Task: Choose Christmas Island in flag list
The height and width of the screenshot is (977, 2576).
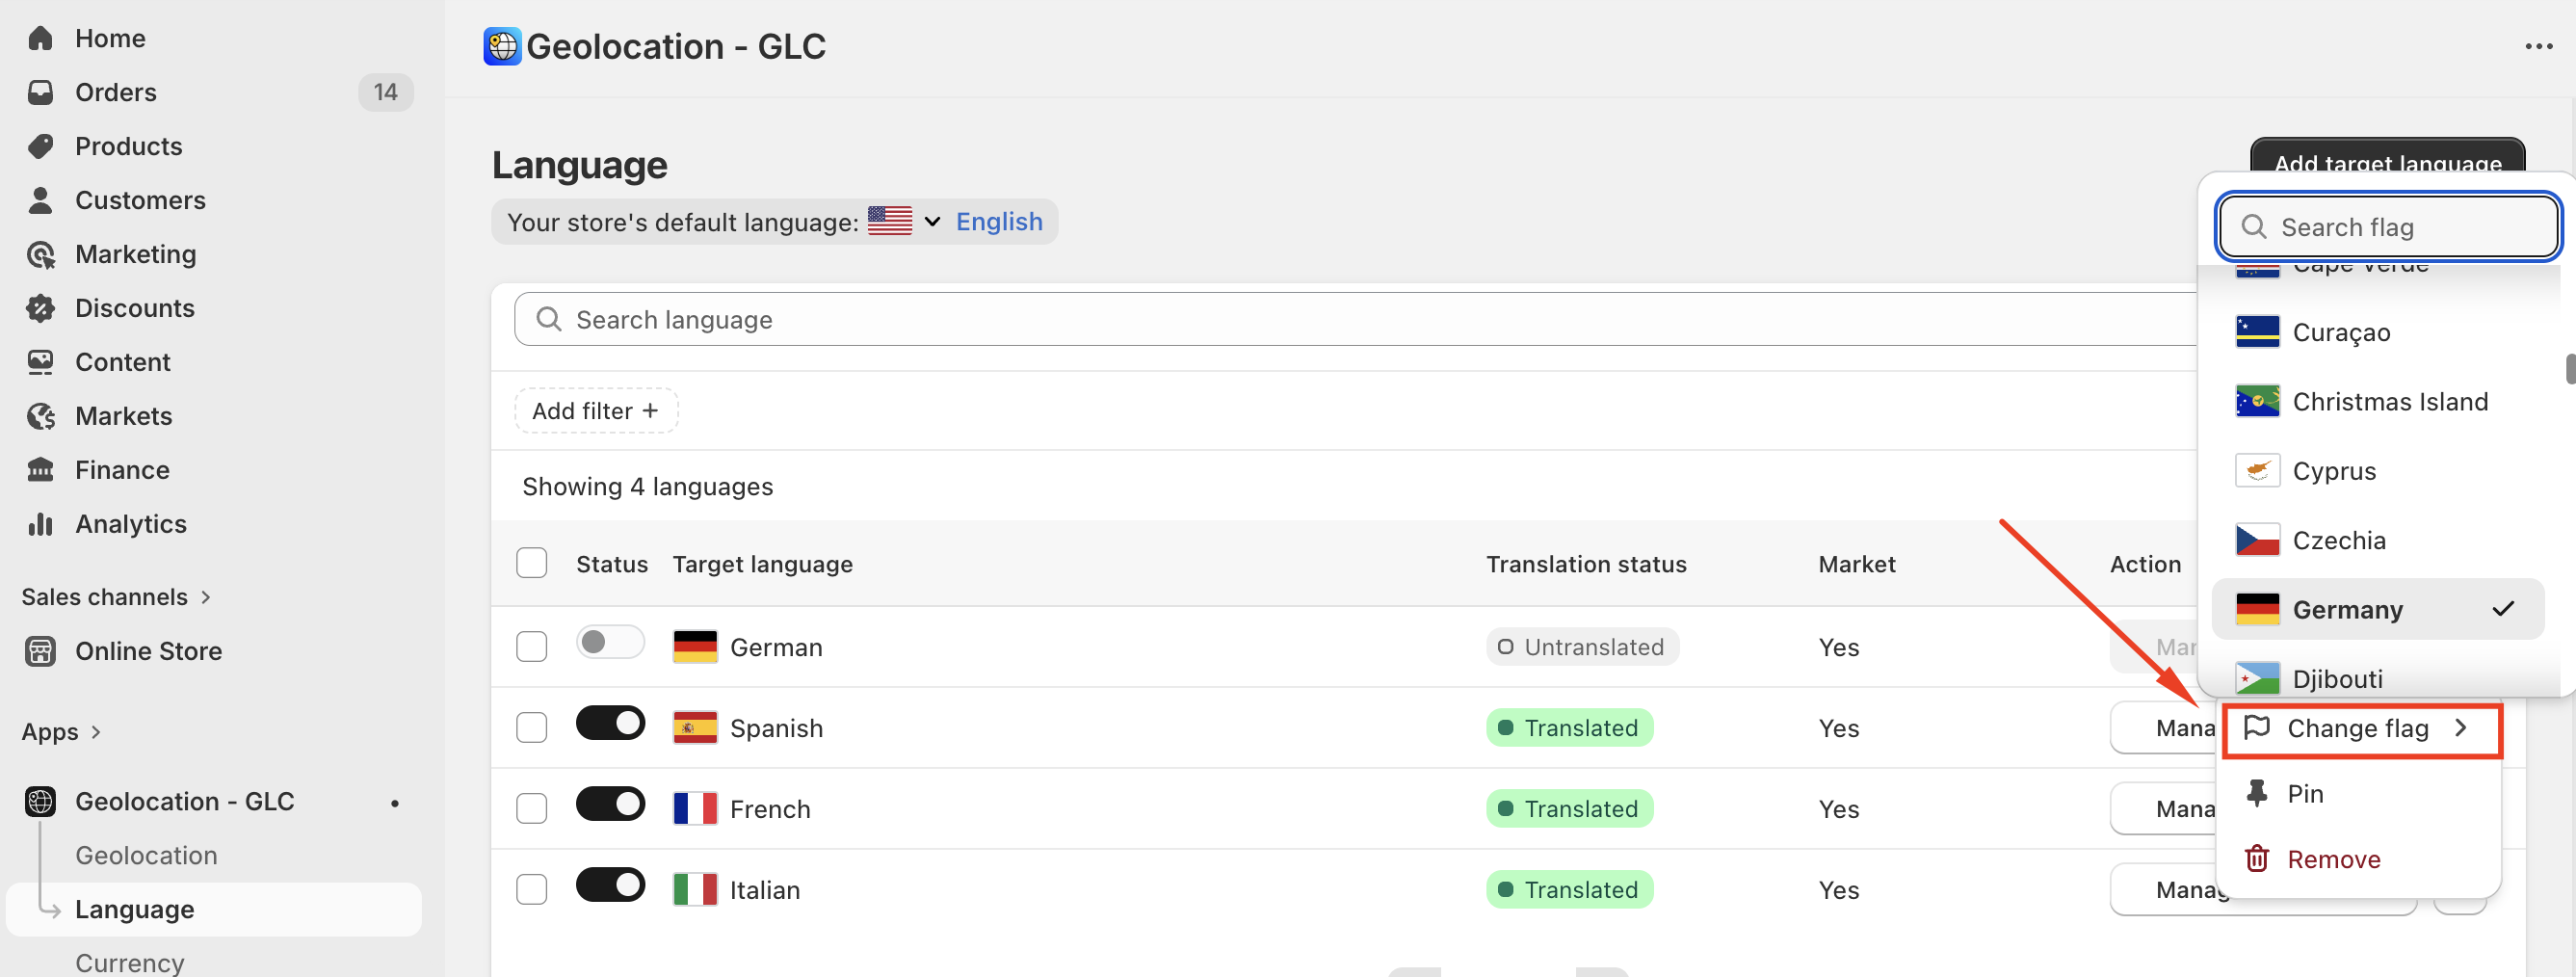Action: point(2377,402)
